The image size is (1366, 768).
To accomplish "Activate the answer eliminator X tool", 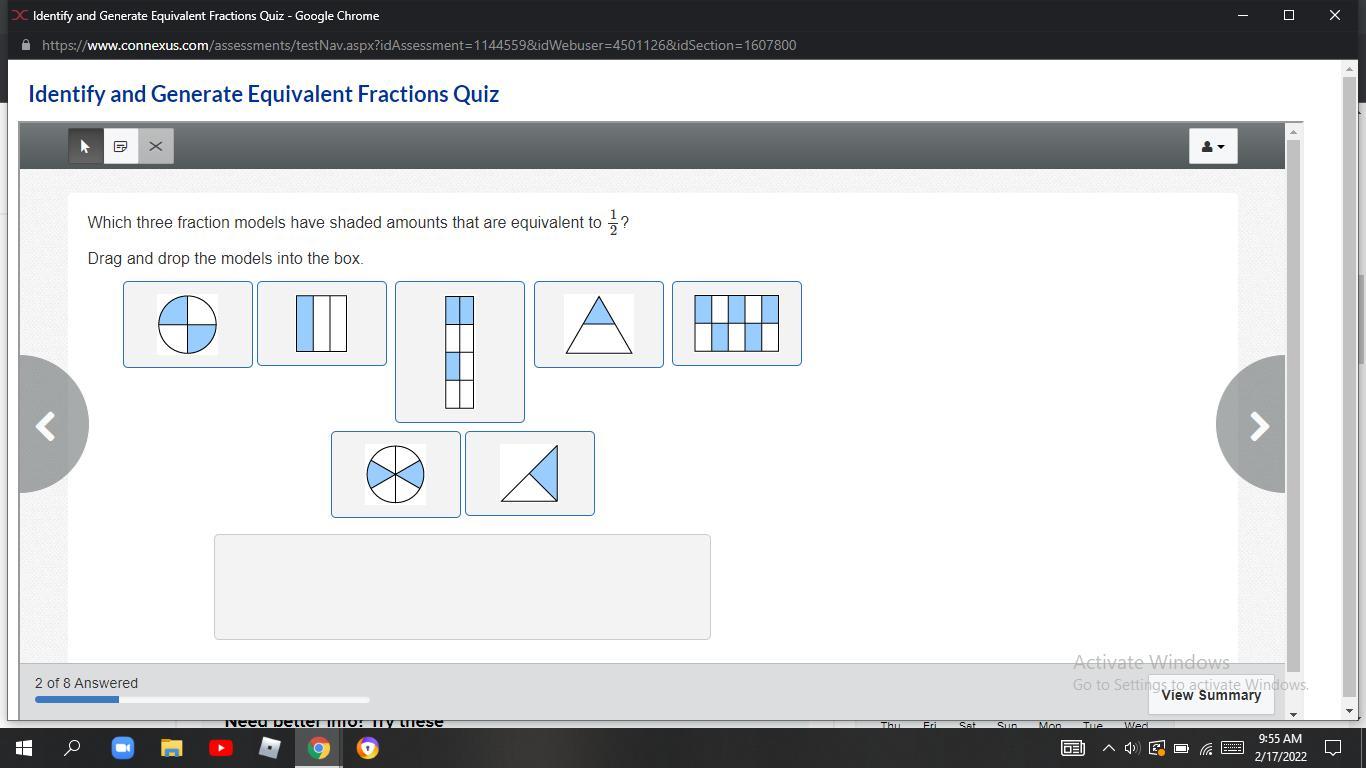I will [156, 146].
